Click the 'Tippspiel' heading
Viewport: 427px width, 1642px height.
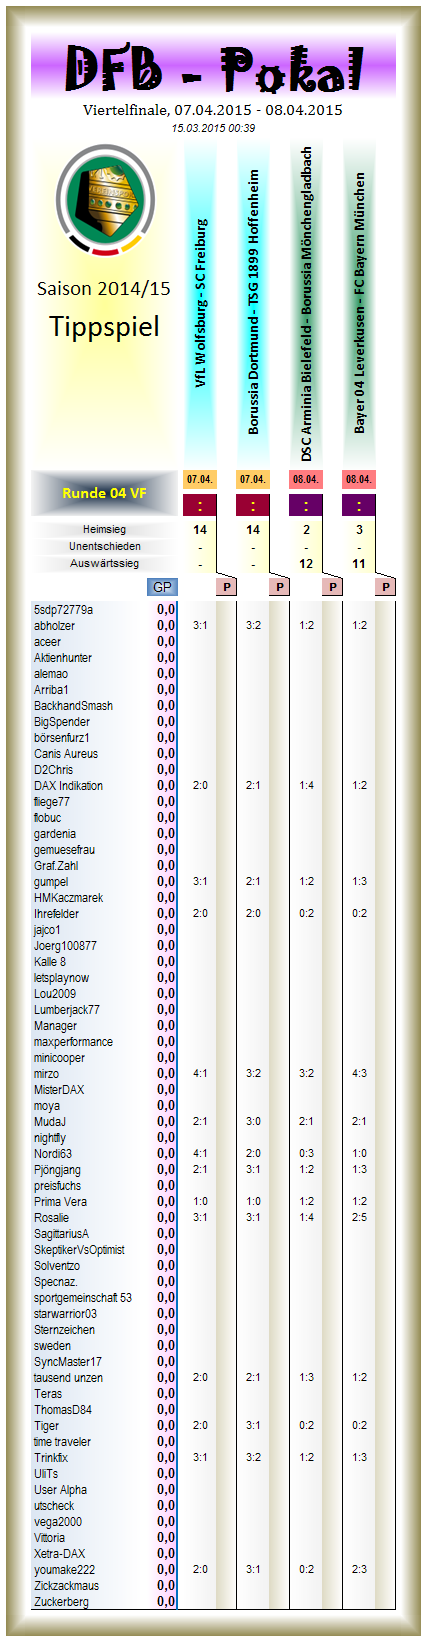coord(104,326)
